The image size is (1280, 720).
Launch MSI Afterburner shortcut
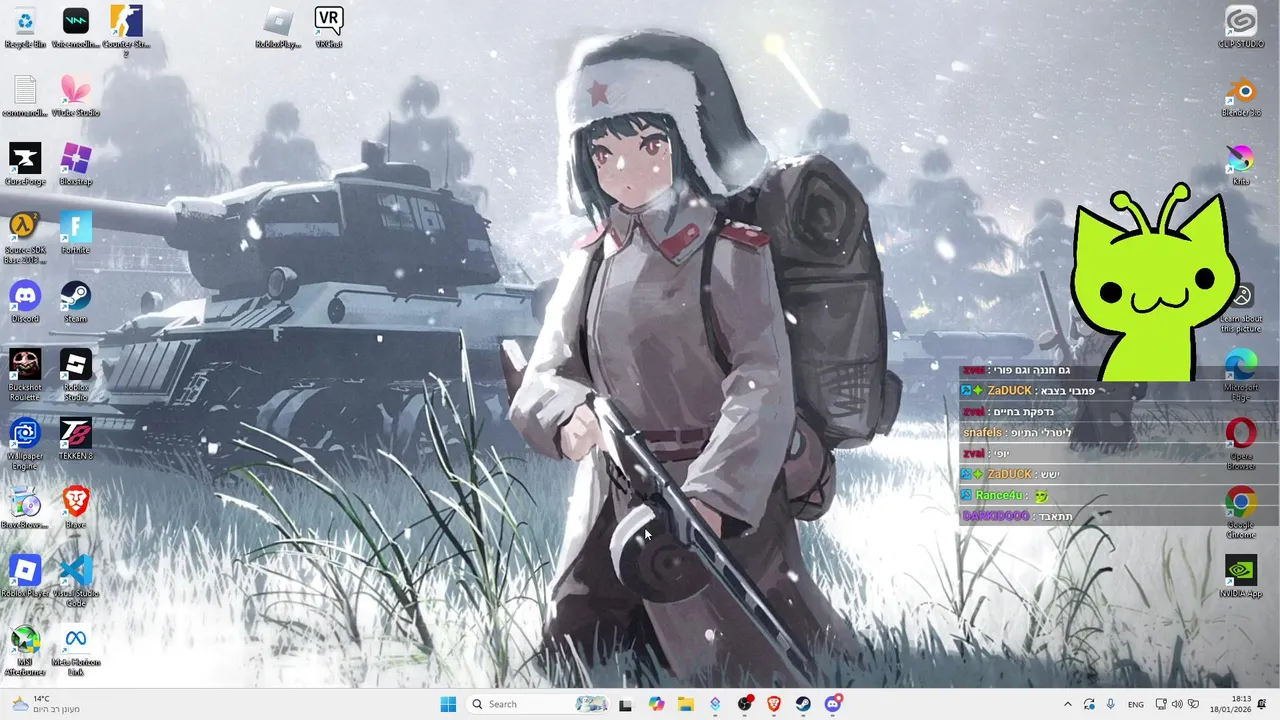(25, 650)
